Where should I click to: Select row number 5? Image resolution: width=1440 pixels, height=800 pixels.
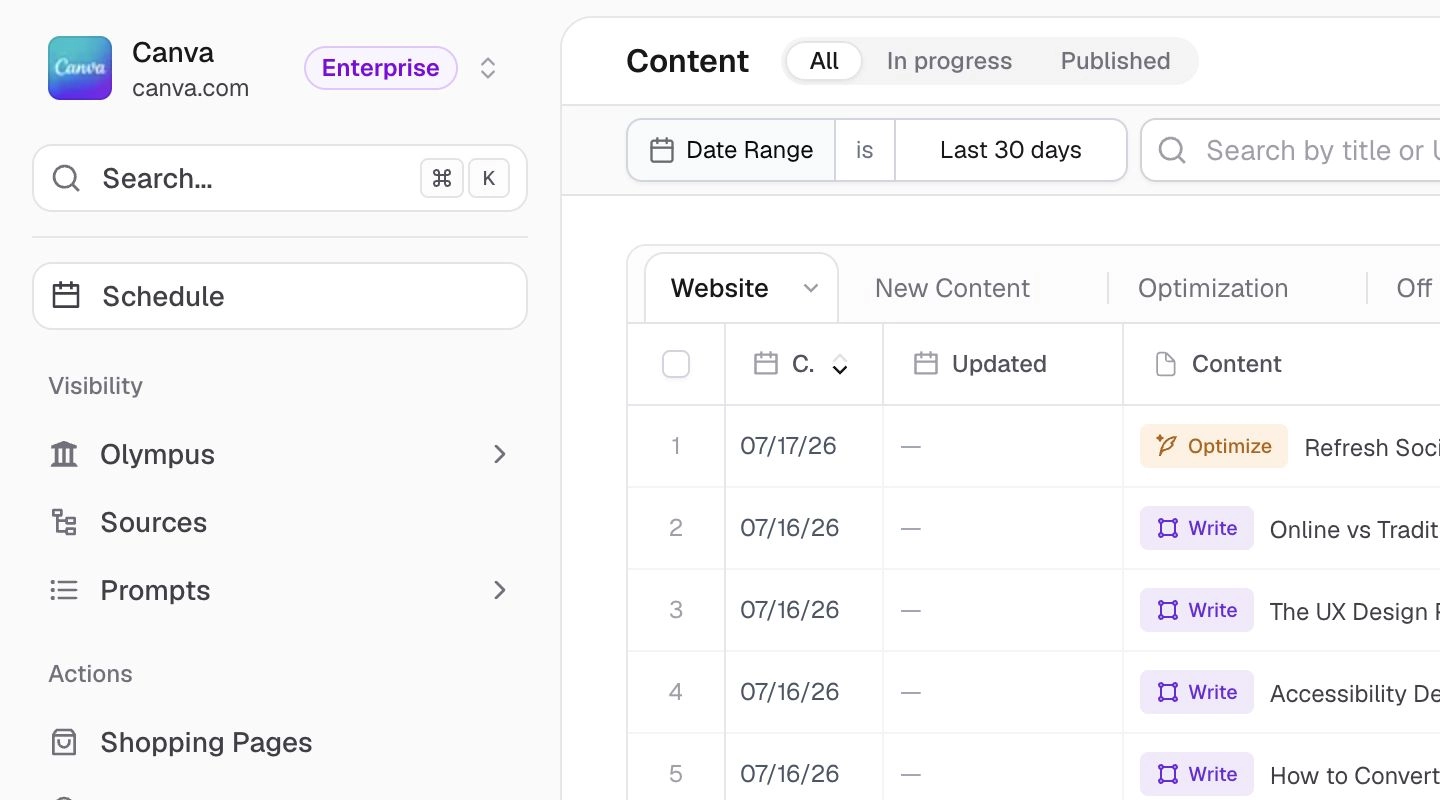pos(676,774)
